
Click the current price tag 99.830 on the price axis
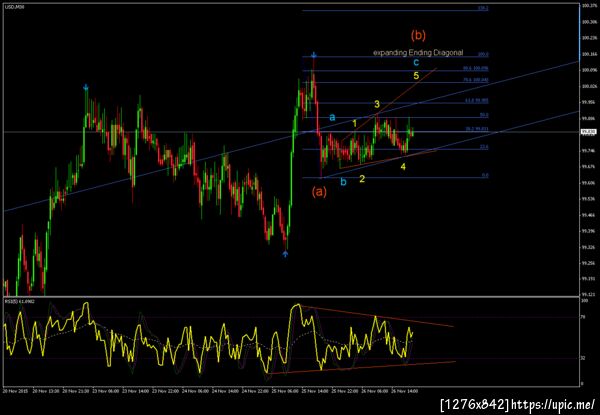coord(587,132)
